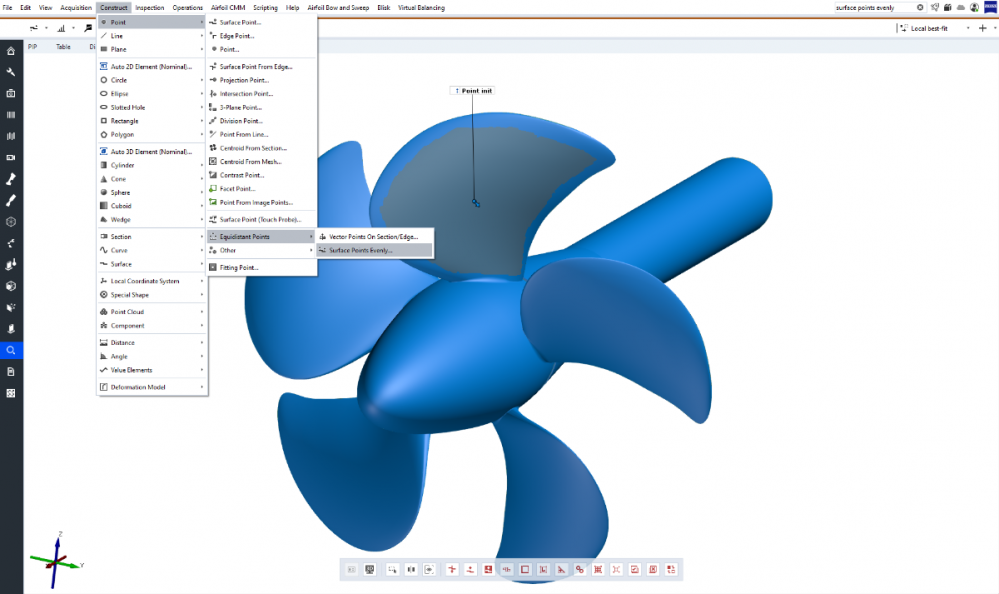
Task: Click the ZEISS logo in the top-right corner
Action: pos(991,8)
